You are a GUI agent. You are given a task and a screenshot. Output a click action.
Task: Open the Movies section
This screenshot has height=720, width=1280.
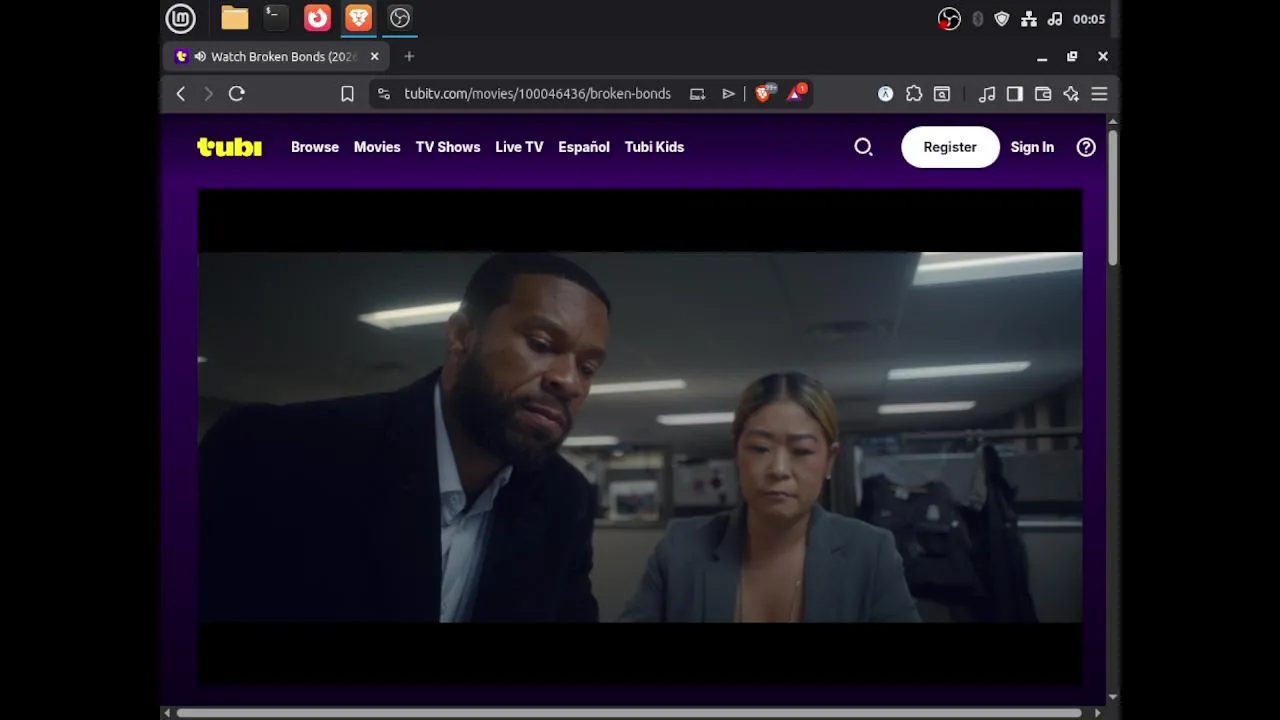point(377,147)
